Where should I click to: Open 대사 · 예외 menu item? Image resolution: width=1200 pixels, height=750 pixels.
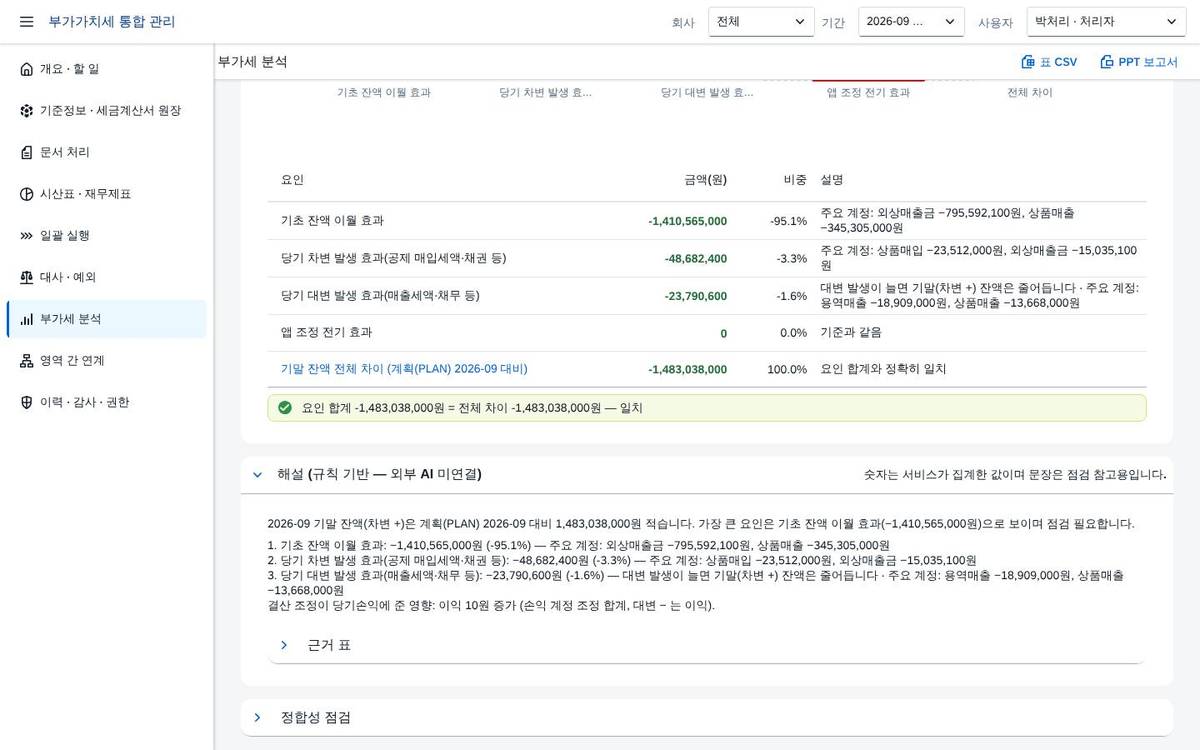point(106,277)
